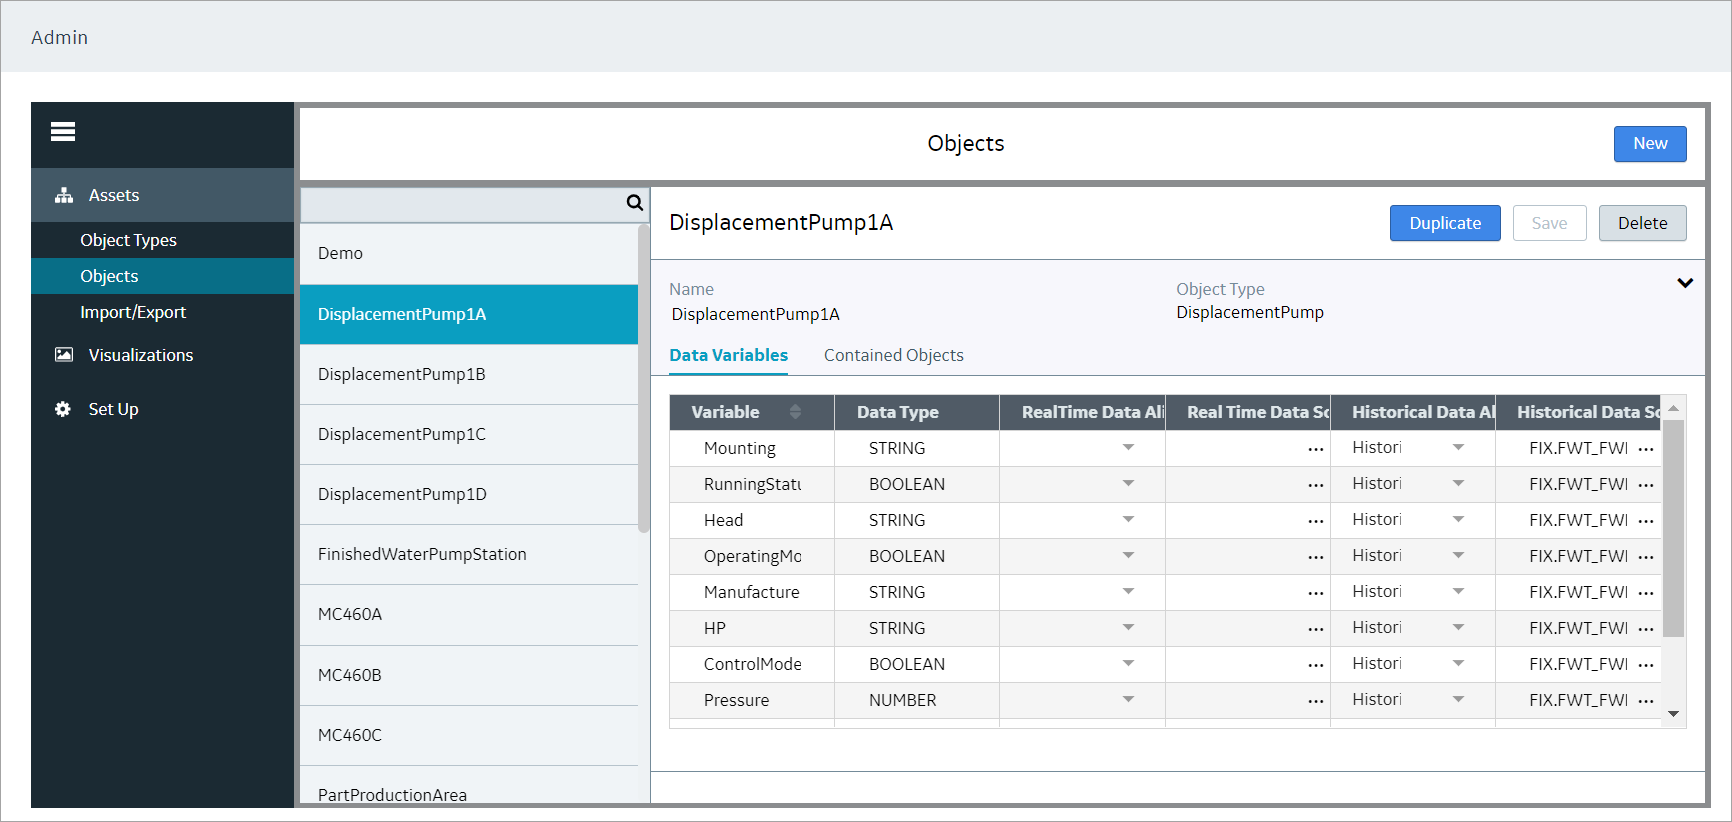Click the variables table scrollbar thumb
Viewport: 1732px width, 822px height.
point(1673,528)
